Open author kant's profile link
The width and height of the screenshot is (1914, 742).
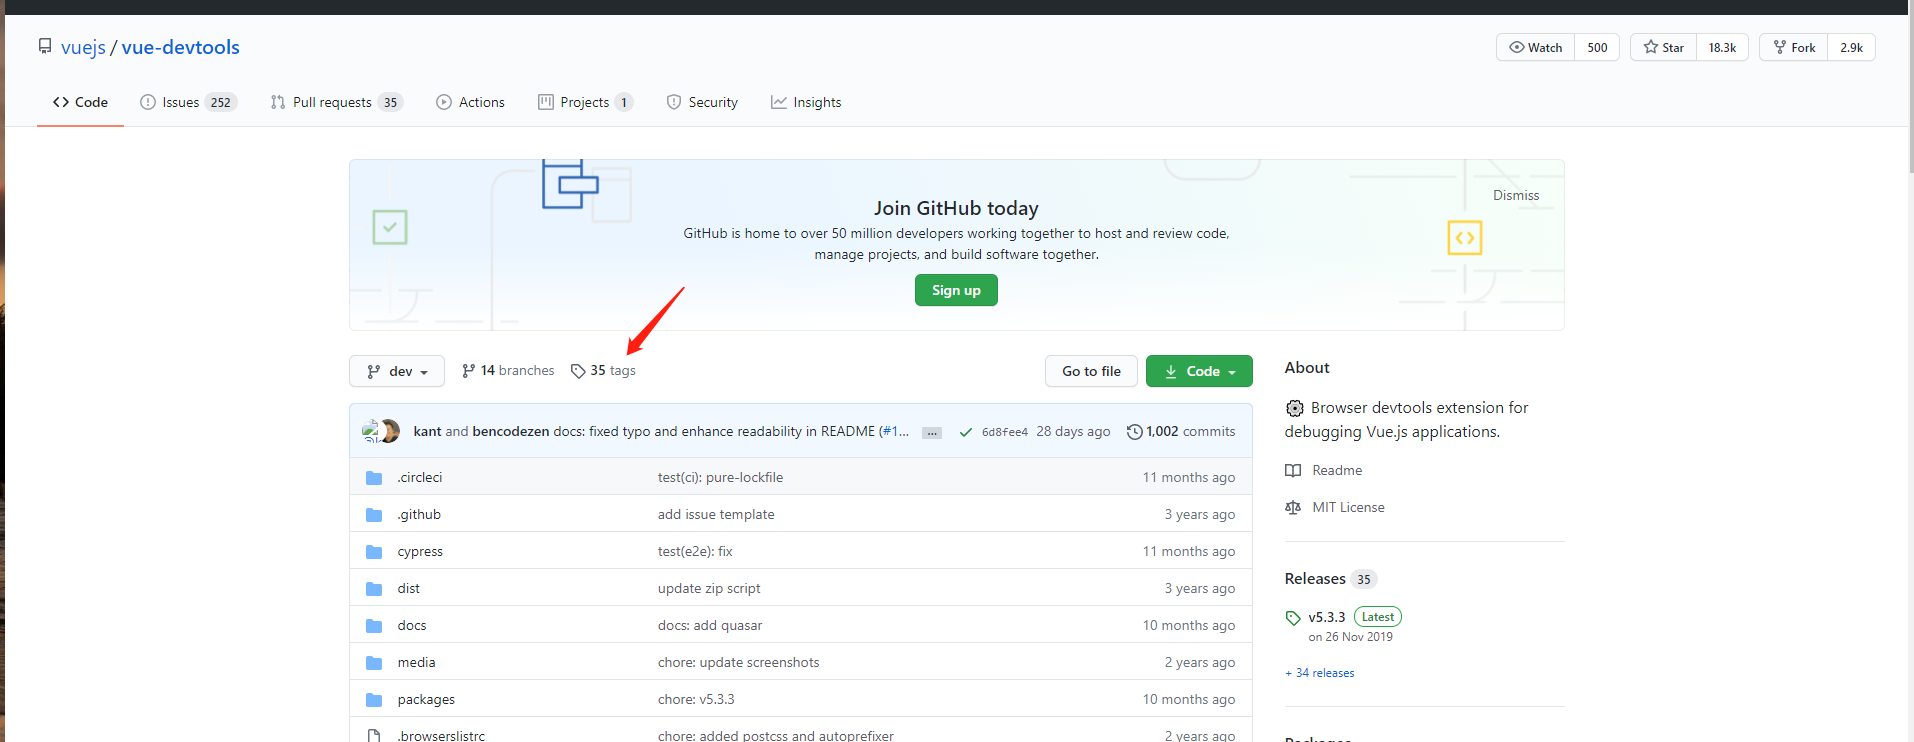click(x=427, y=431)
